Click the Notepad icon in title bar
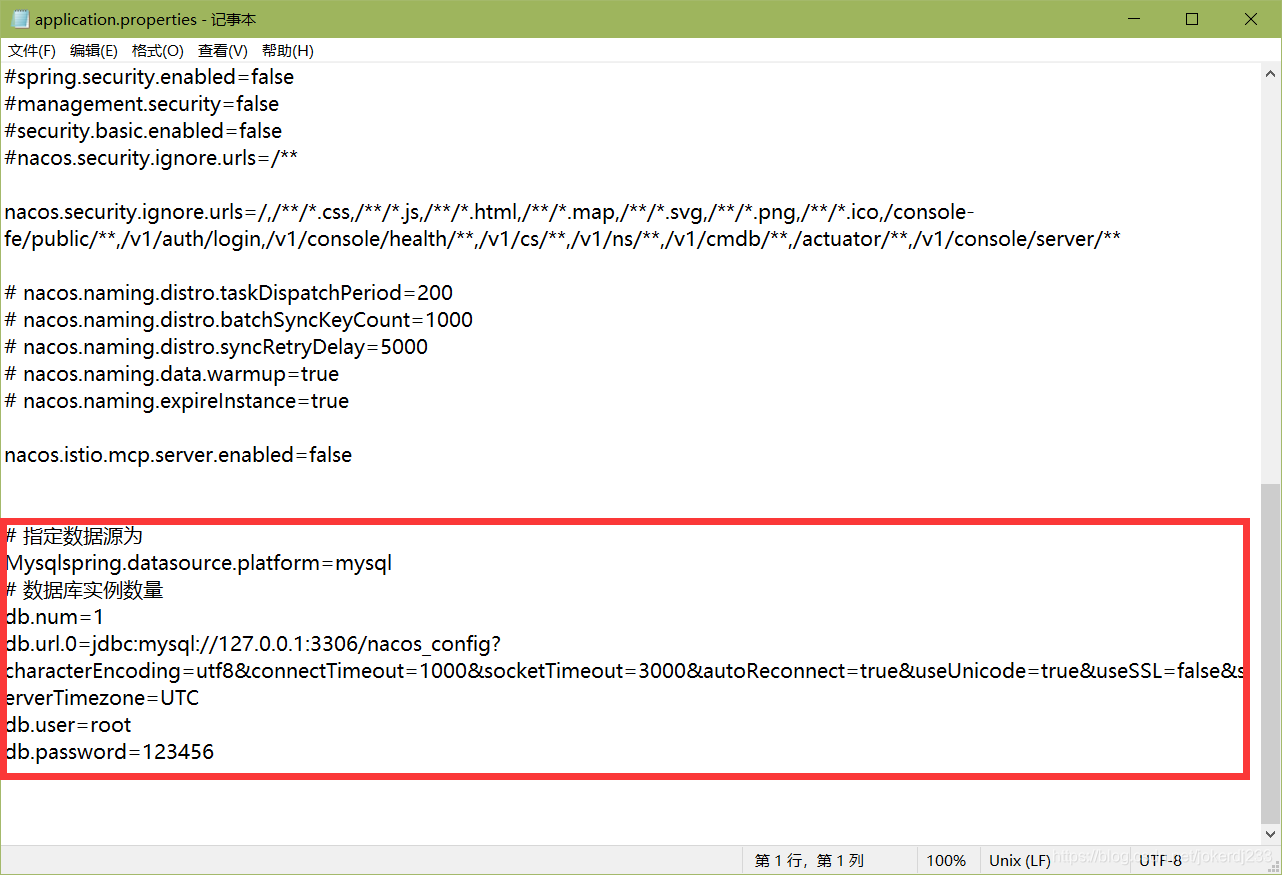Screen dimensions: 1282x875 (19, 19)
